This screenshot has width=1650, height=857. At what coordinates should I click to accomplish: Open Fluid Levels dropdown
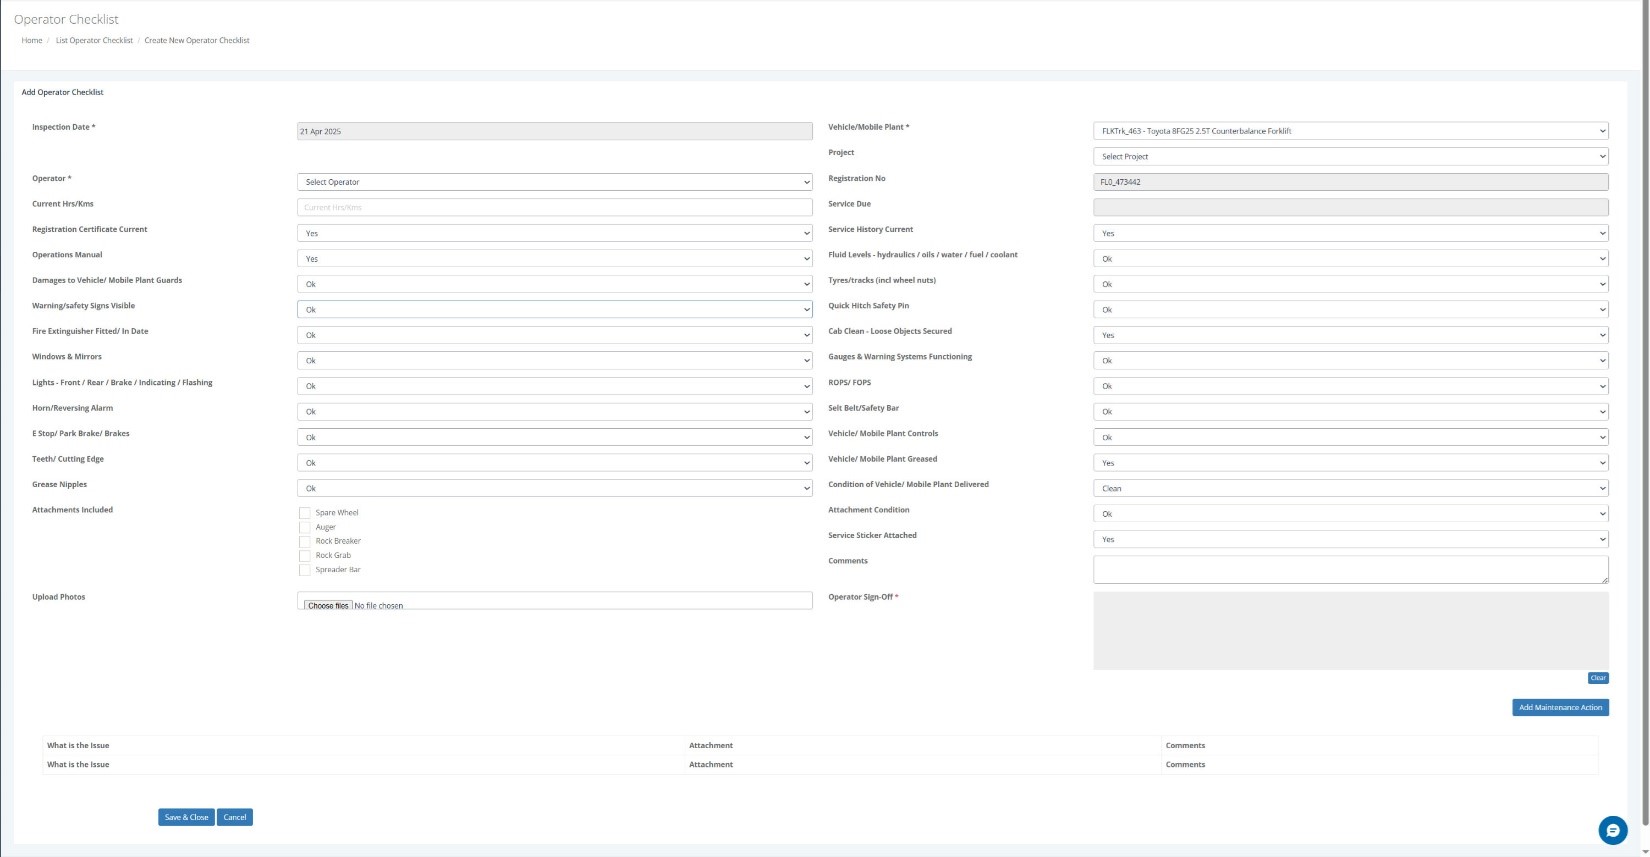point(1351,258)
